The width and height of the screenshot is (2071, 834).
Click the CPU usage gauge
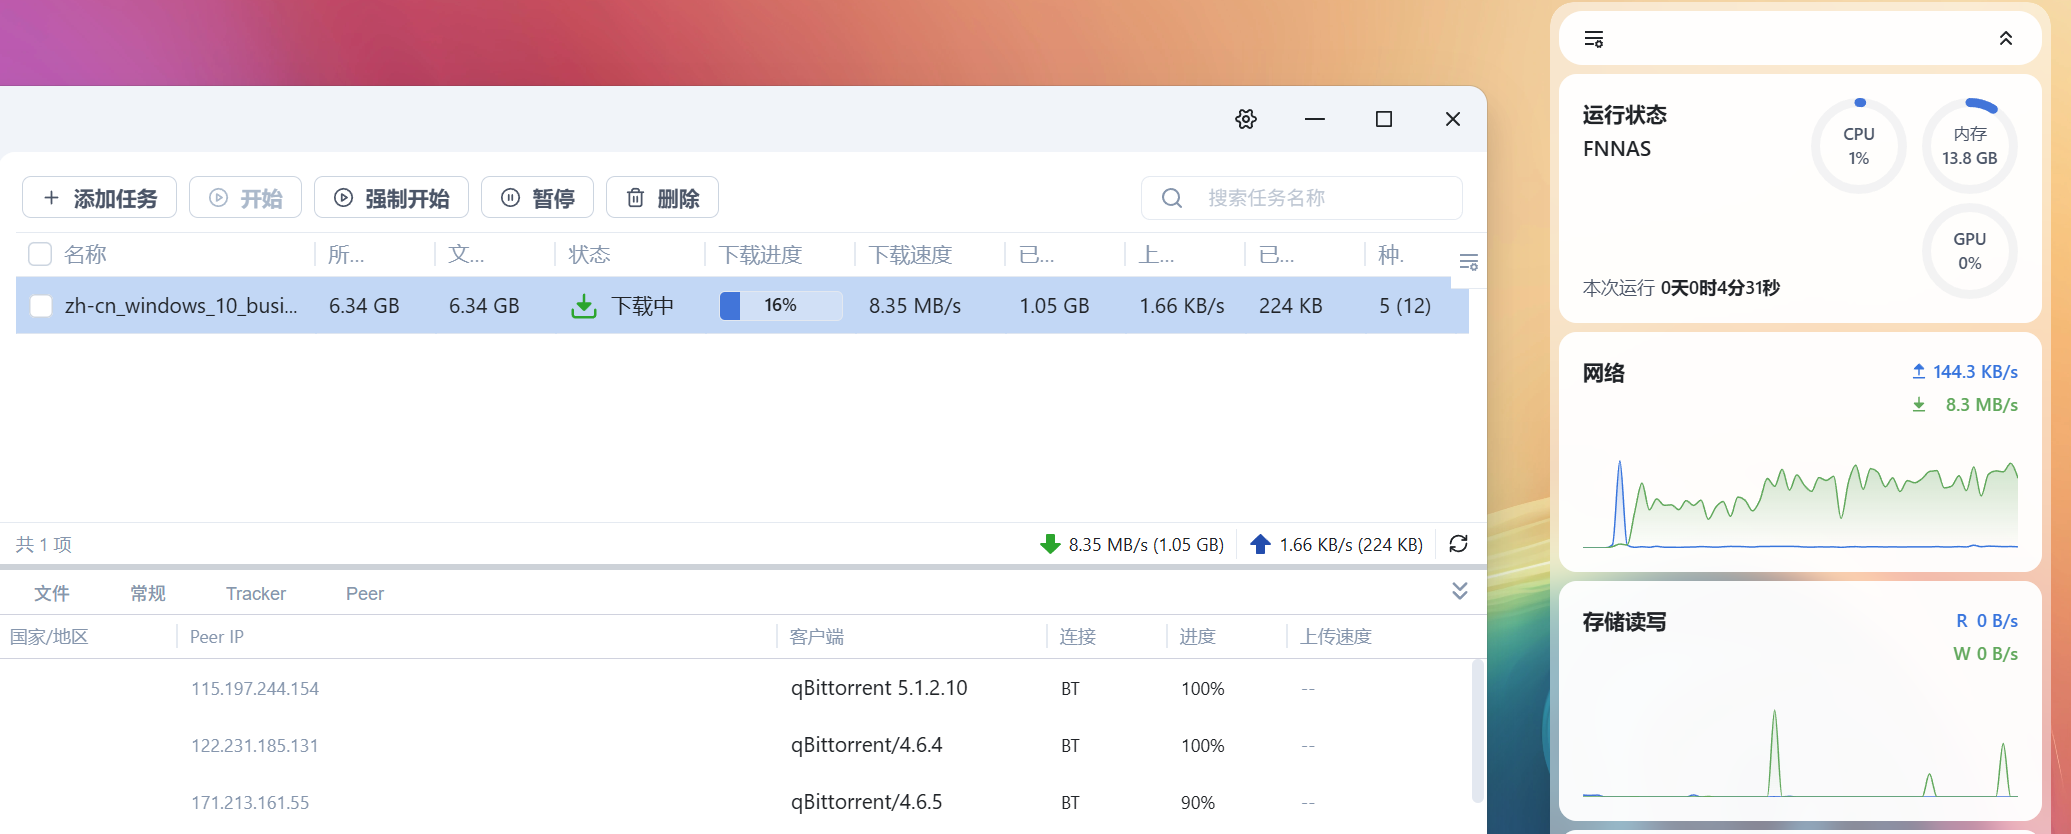(1858, 146)
